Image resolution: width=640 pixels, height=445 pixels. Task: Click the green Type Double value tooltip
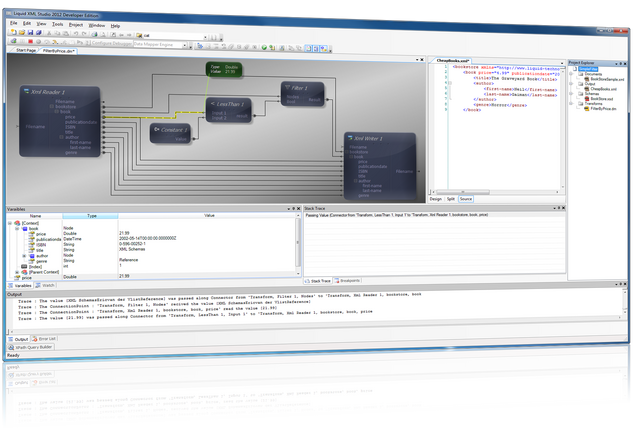coord(224,69)
